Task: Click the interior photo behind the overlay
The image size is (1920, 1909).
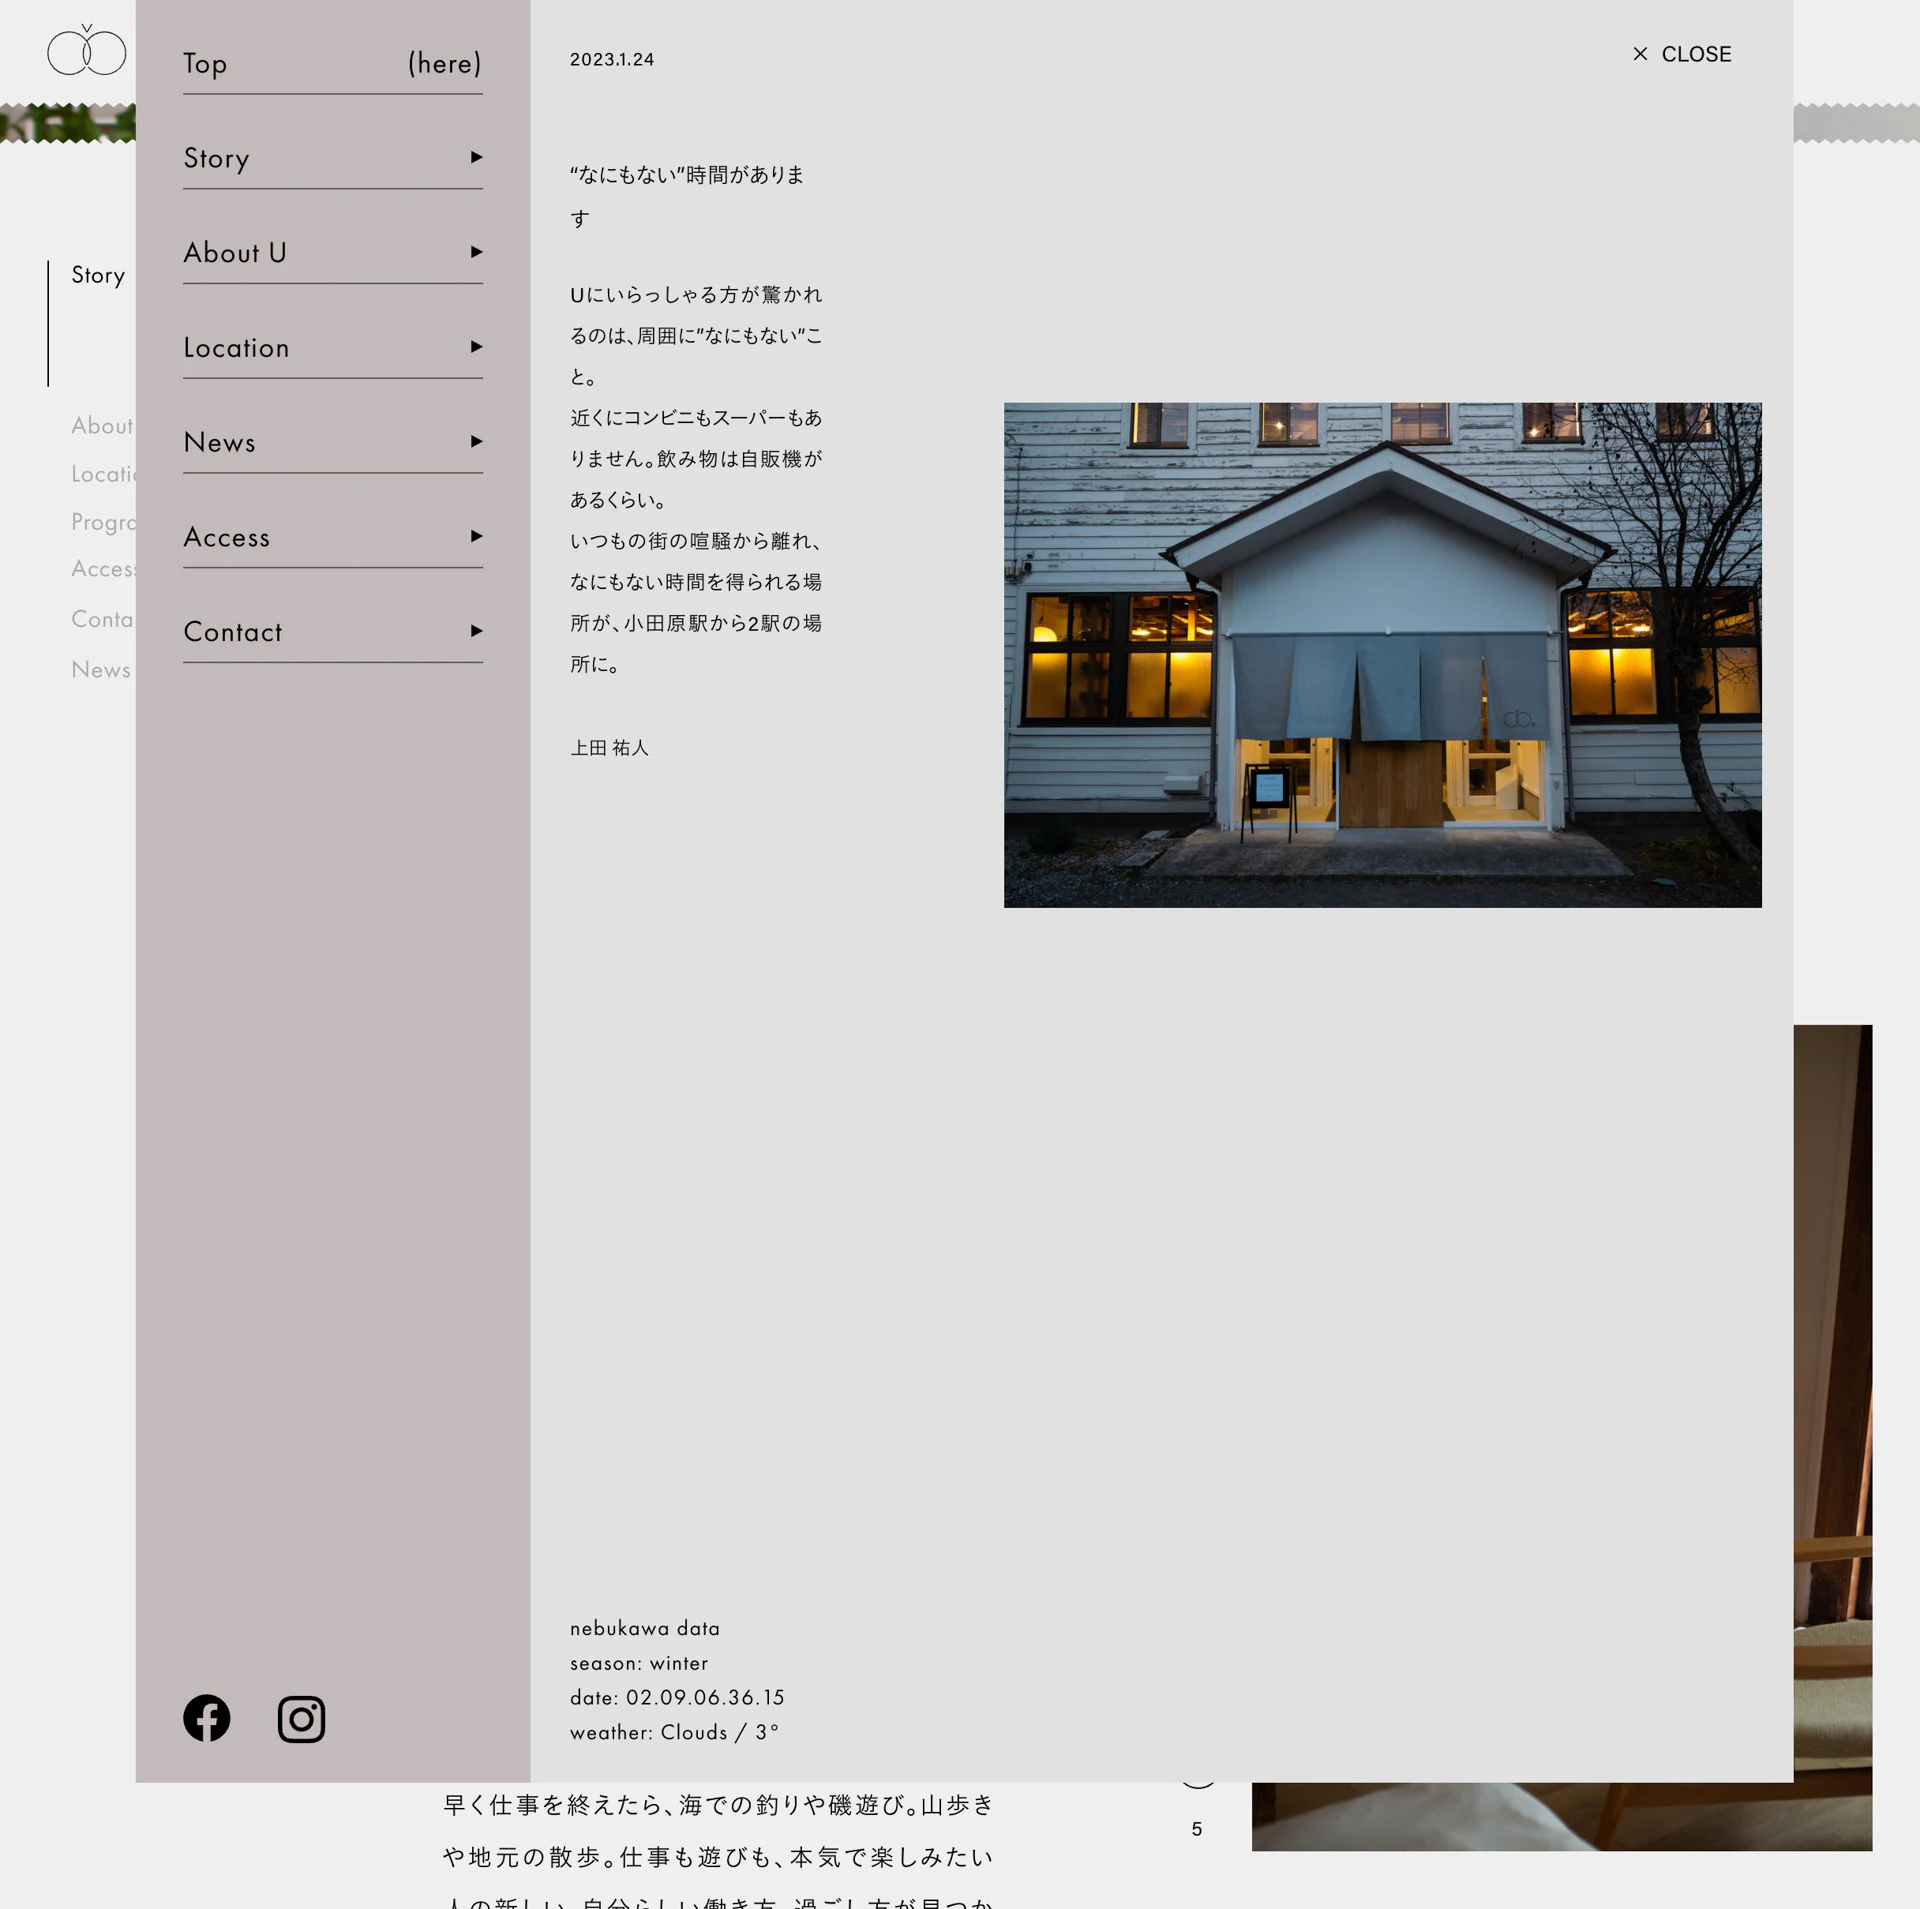Action: [1832, 1400]
